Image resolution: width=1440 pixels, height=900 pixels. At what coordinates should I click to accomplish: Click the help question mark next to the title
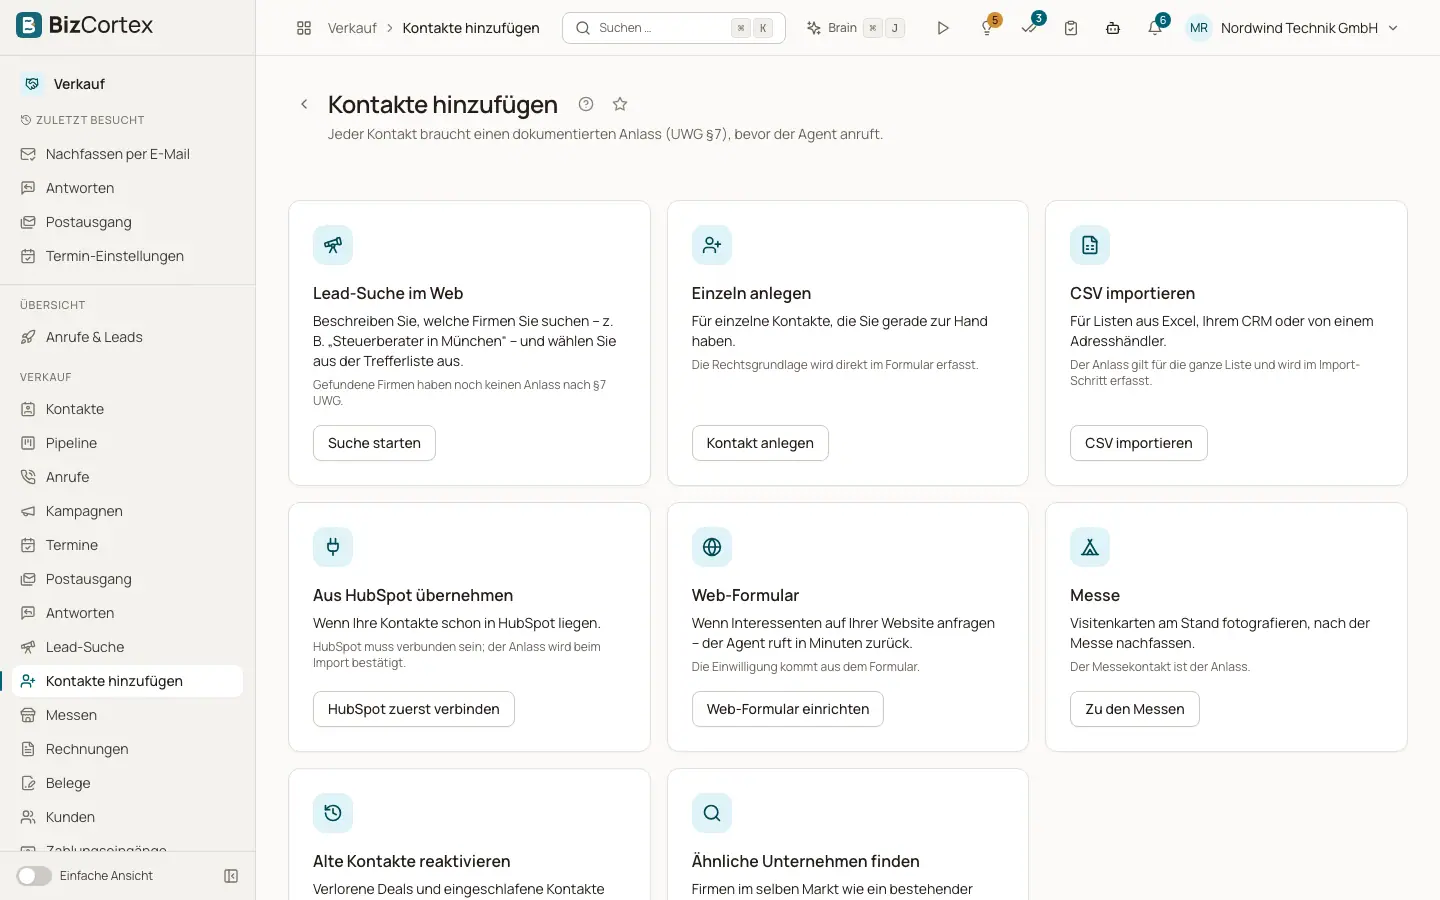[x=586, y=104]
